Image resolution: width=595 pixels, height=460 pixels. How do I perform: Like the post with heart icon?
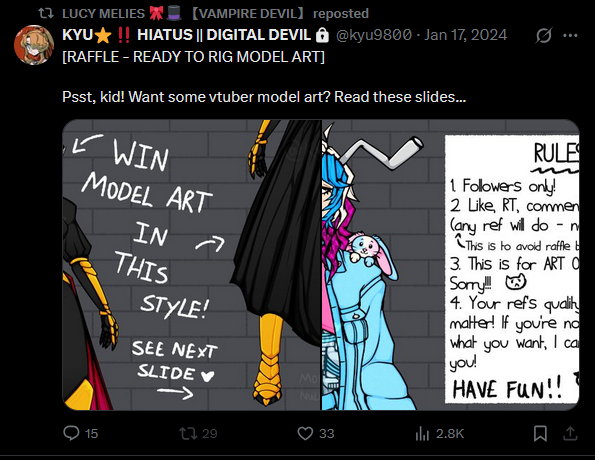305,433
